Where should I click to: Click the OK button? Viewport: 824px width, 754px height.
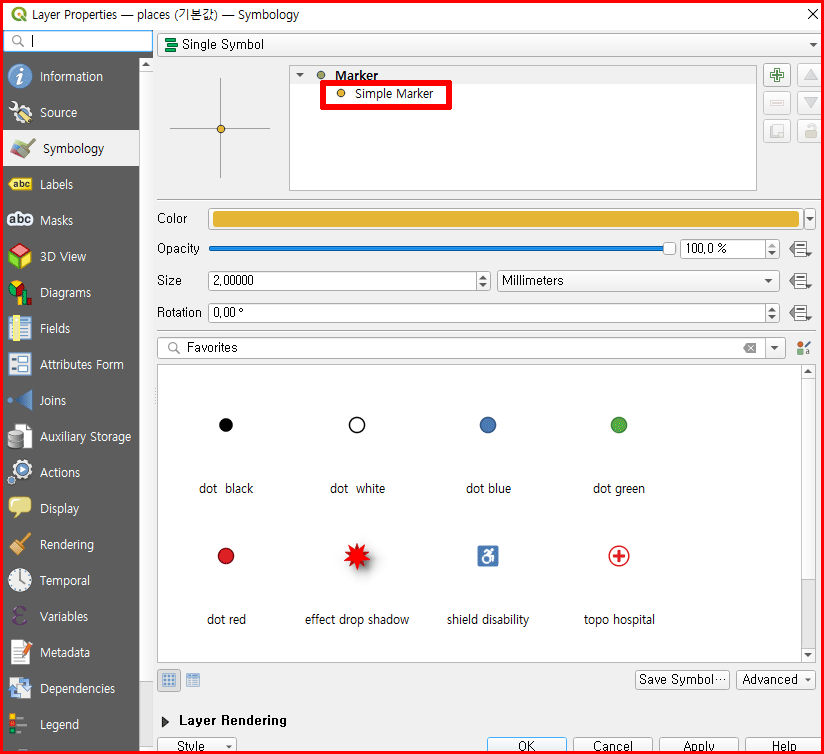527,746
